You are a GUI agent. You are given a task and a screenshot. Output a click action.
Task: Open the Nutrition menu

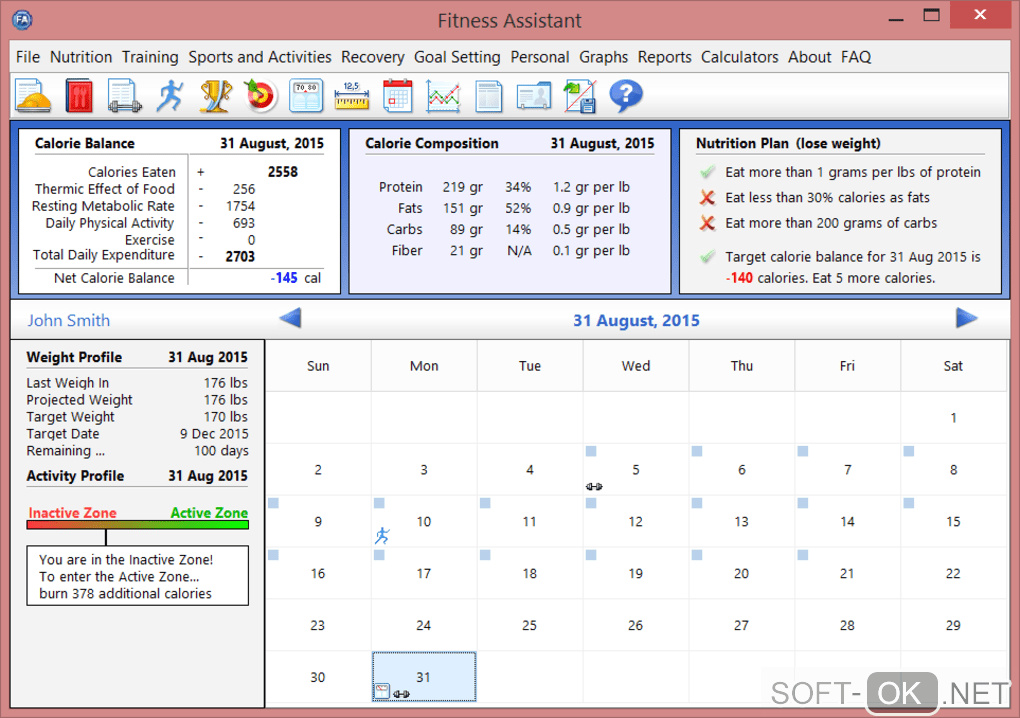pyautogui.click(x=81, y=57)
